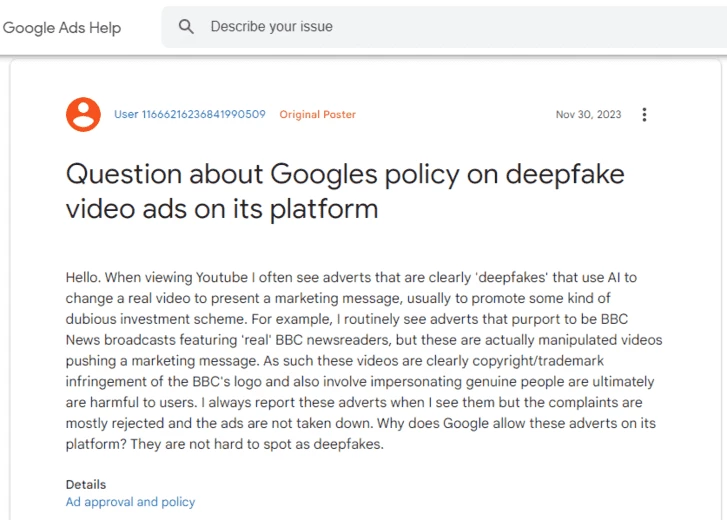
Task: Click the post title about deepfake video ads
Action: pos(345,191)
